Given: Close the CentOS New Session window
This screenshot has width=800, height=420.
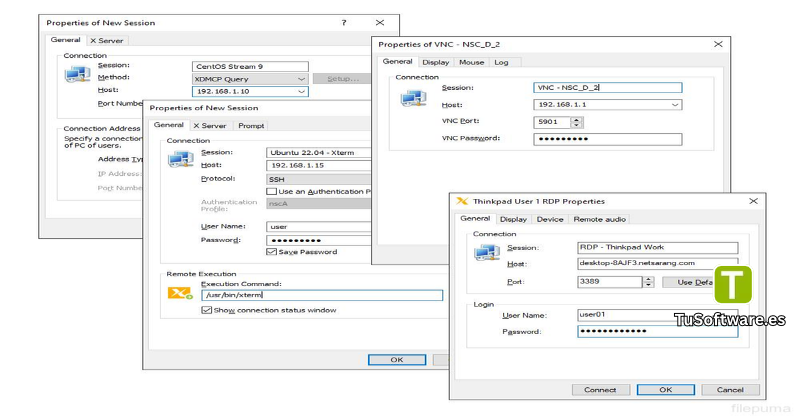Looking at the screenshot, I should point(380,22).
